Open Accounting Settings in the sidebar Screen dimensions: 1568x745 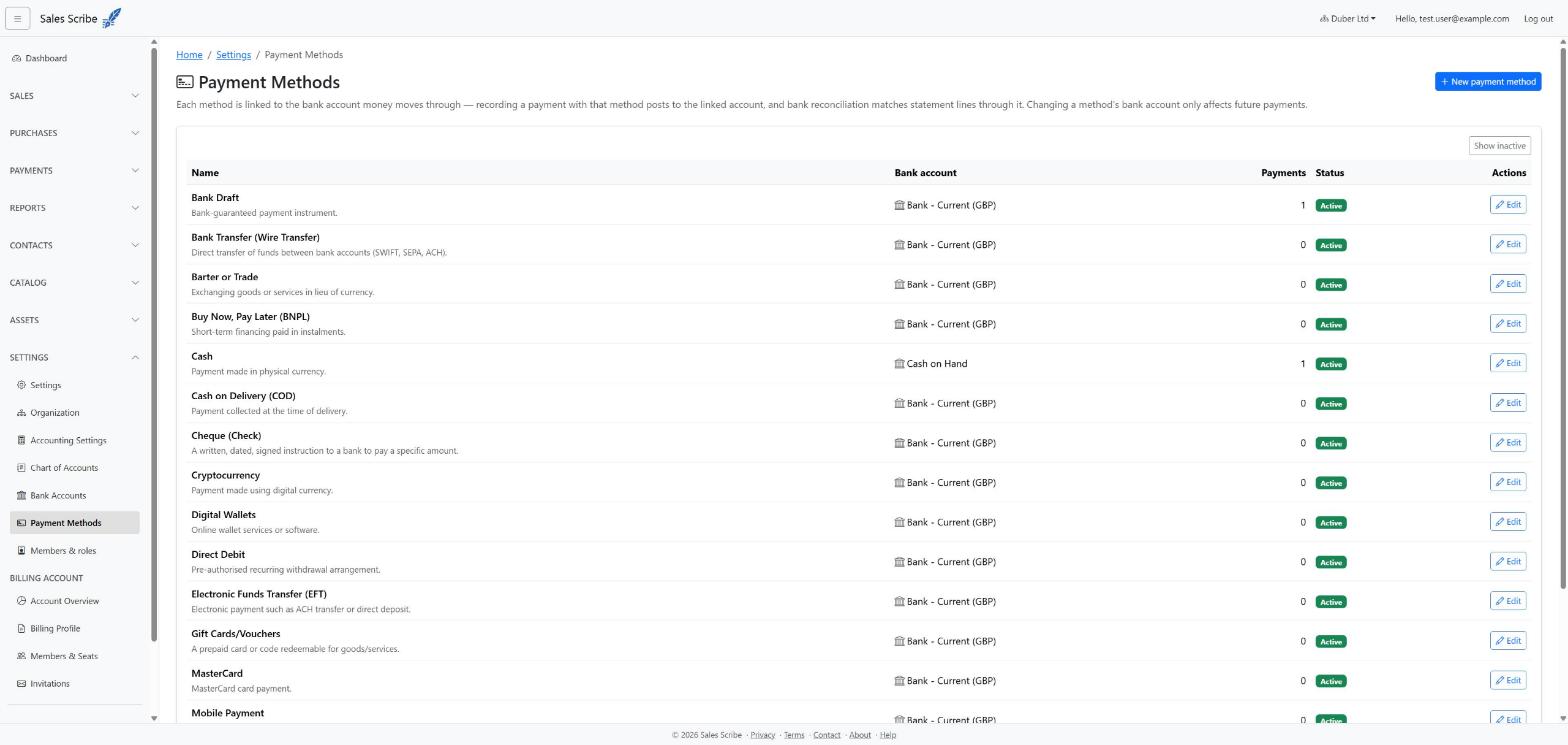75,440
